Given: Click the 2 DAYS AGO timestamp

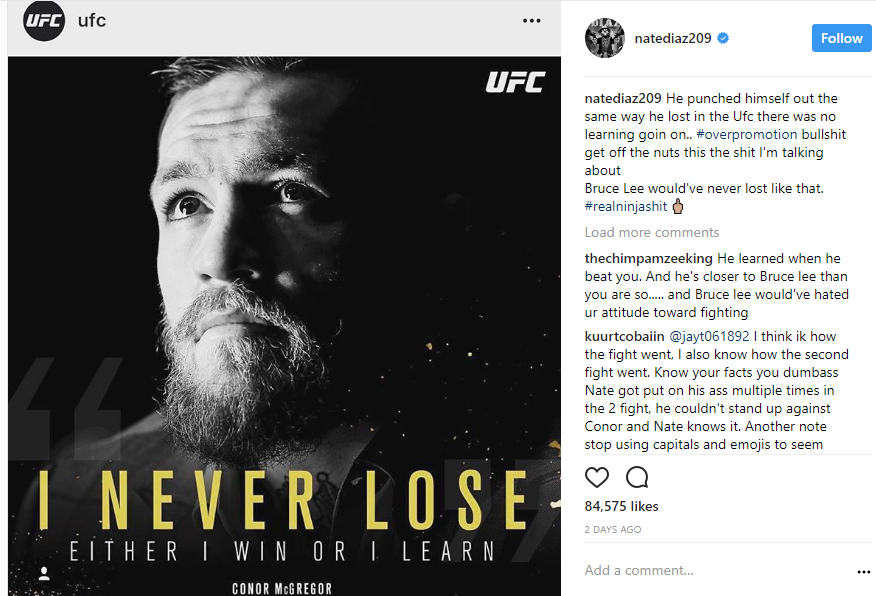Looking at the screenshot, I should coord(613,530).
